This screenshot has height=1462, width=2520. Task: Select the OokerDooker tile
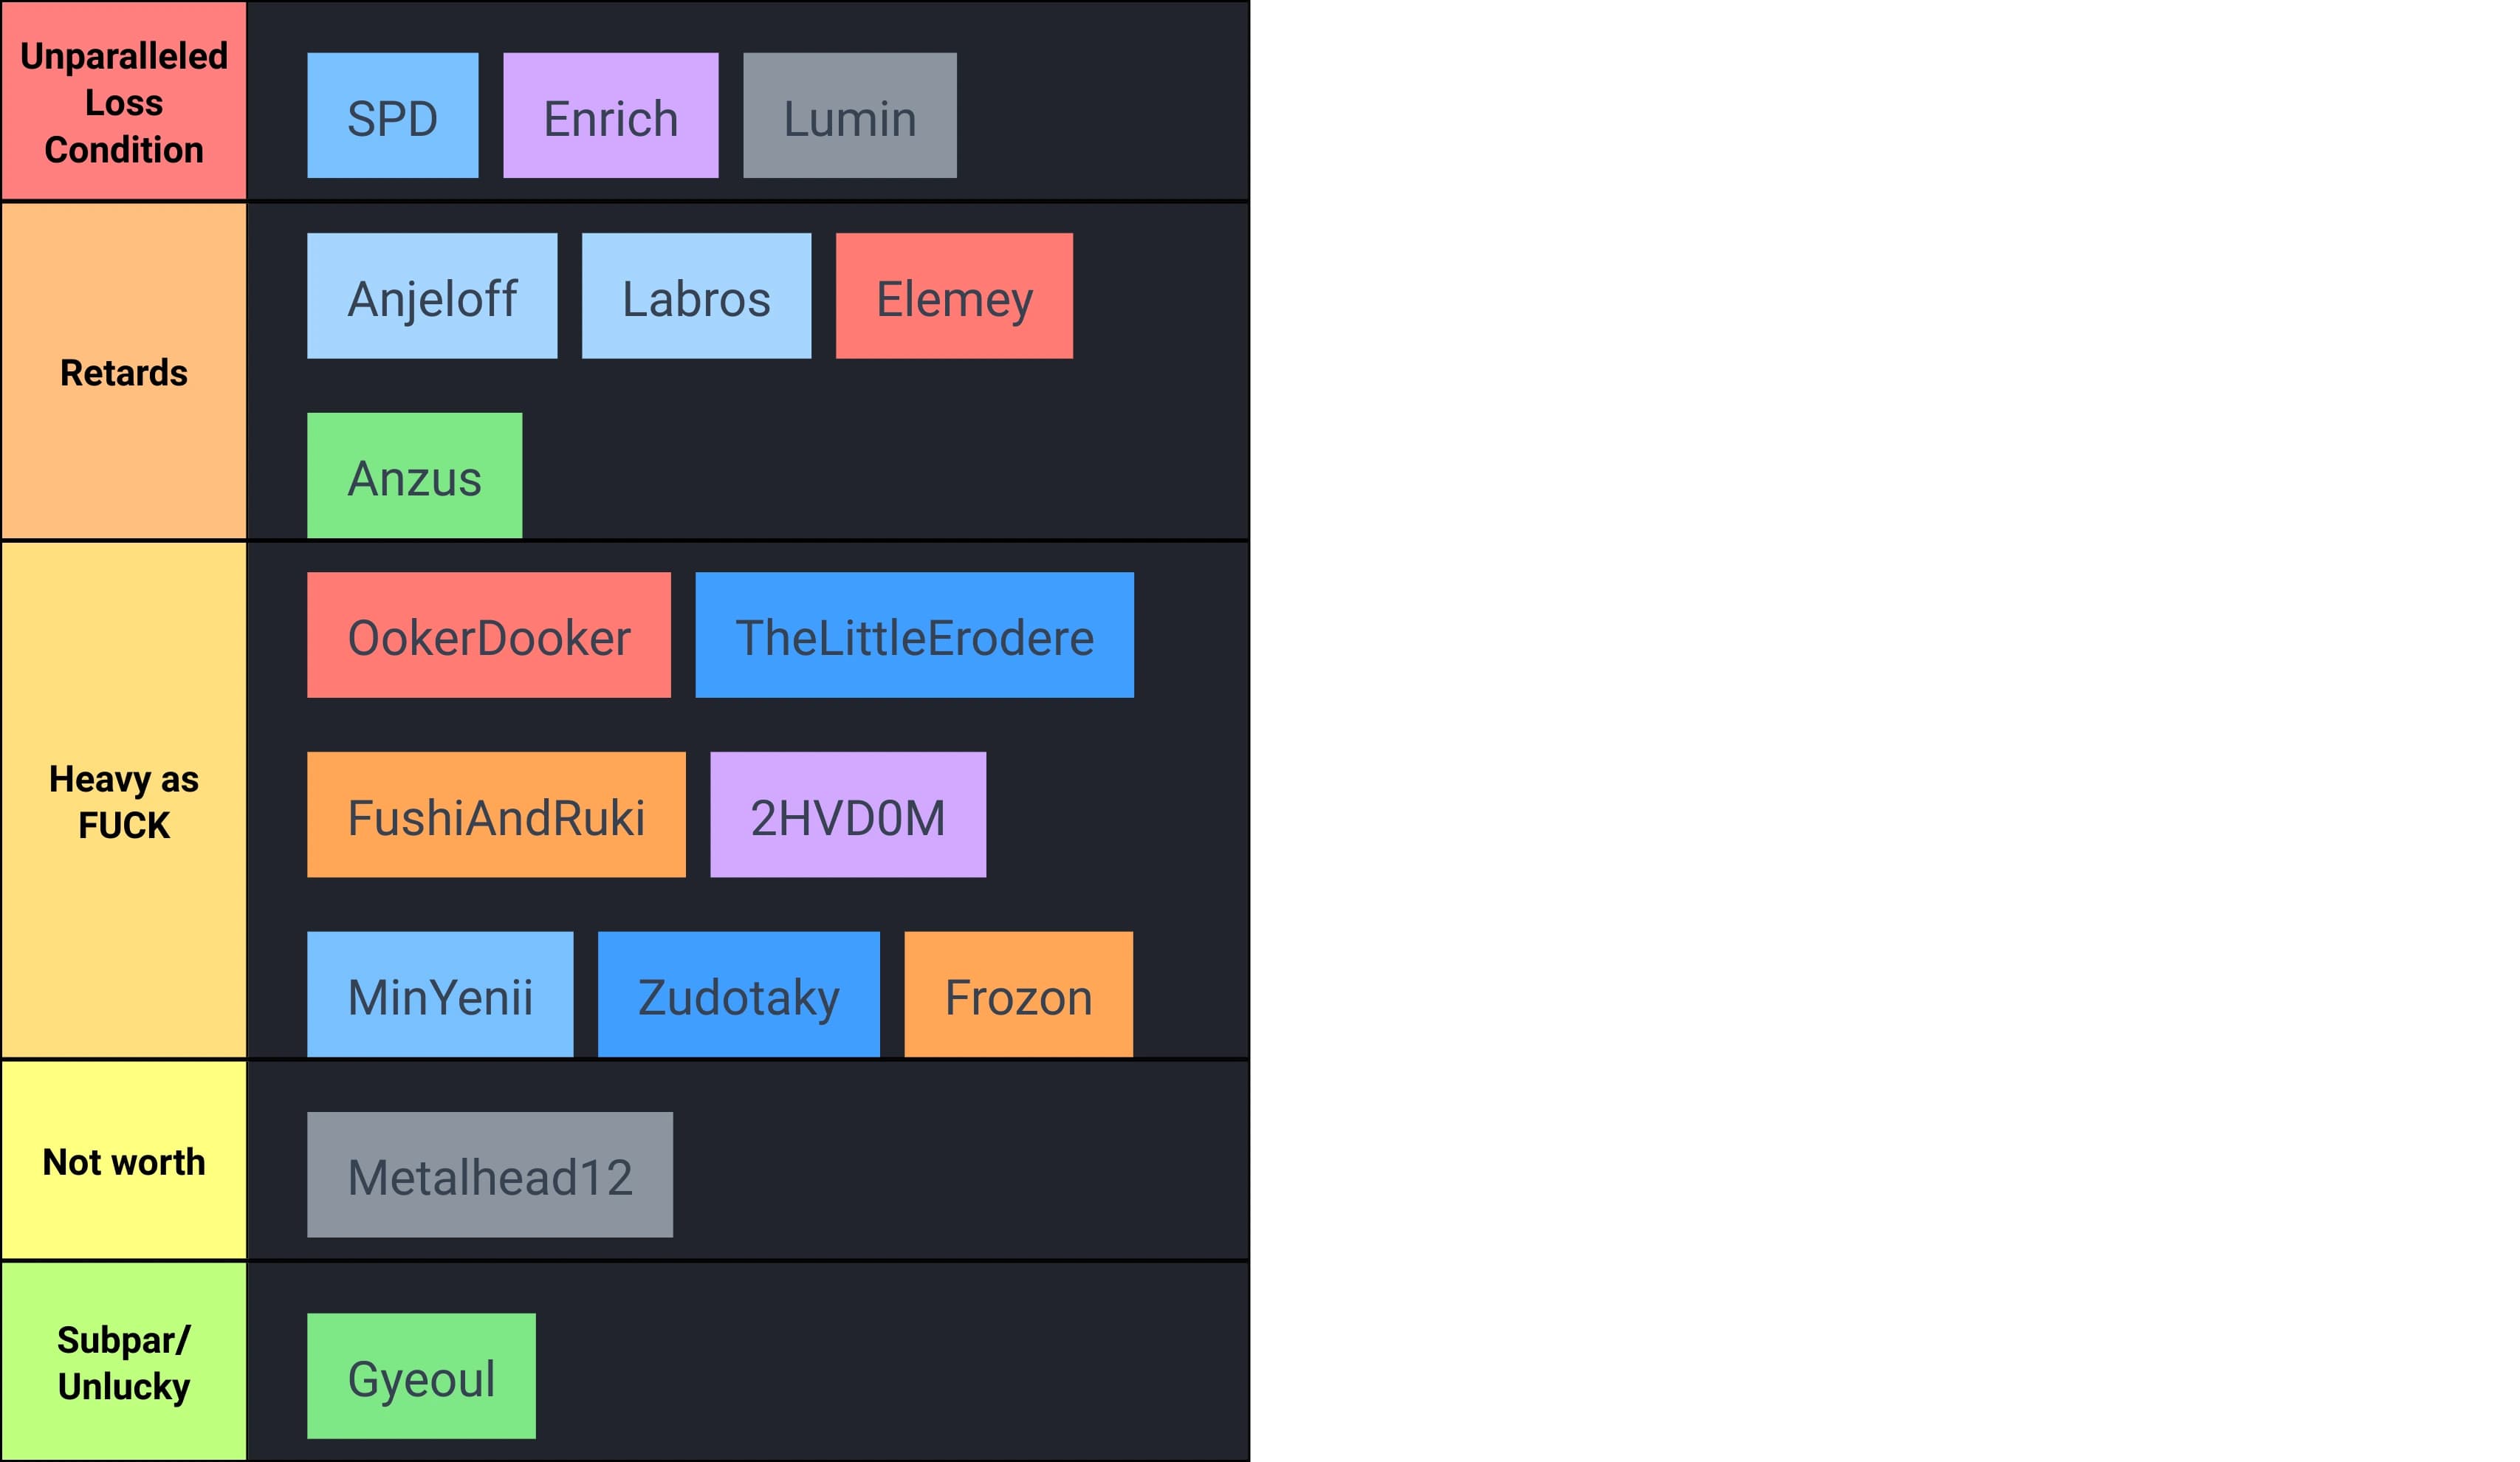[x=488, y=635]
